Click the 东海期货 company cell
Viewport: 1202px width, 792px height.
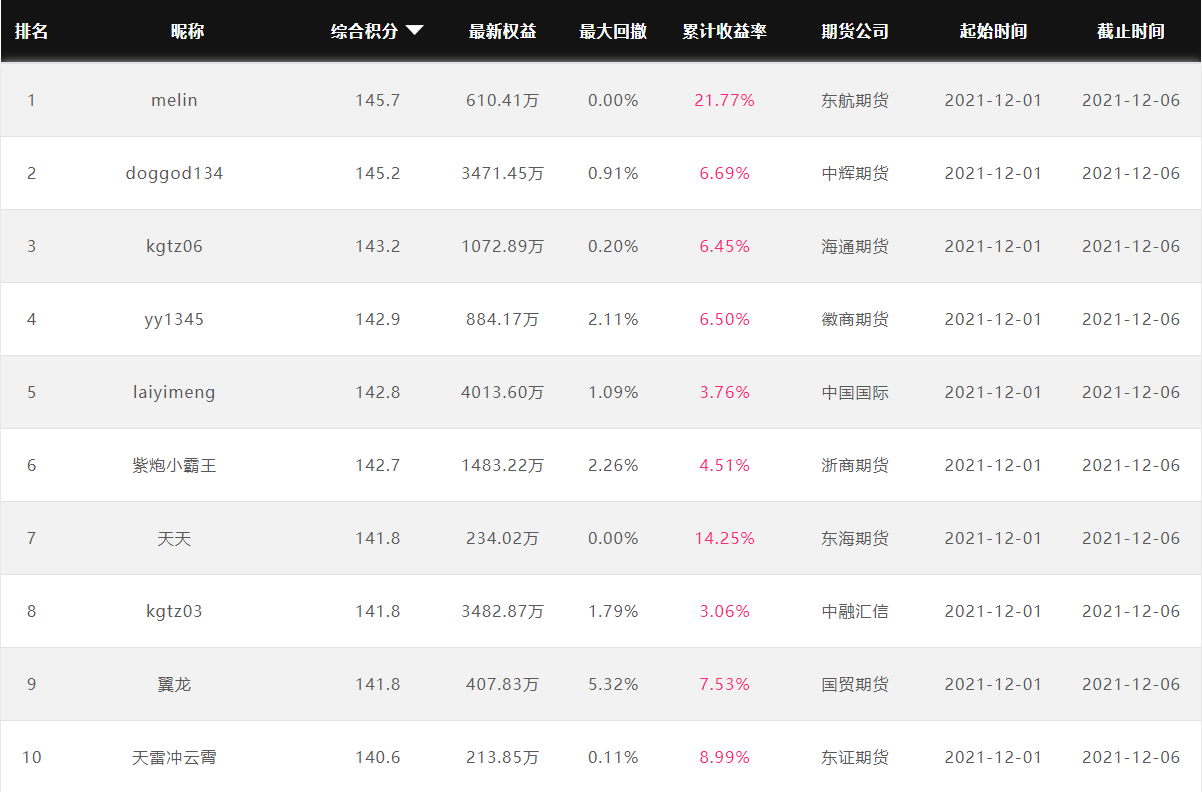tap(855, 538)
